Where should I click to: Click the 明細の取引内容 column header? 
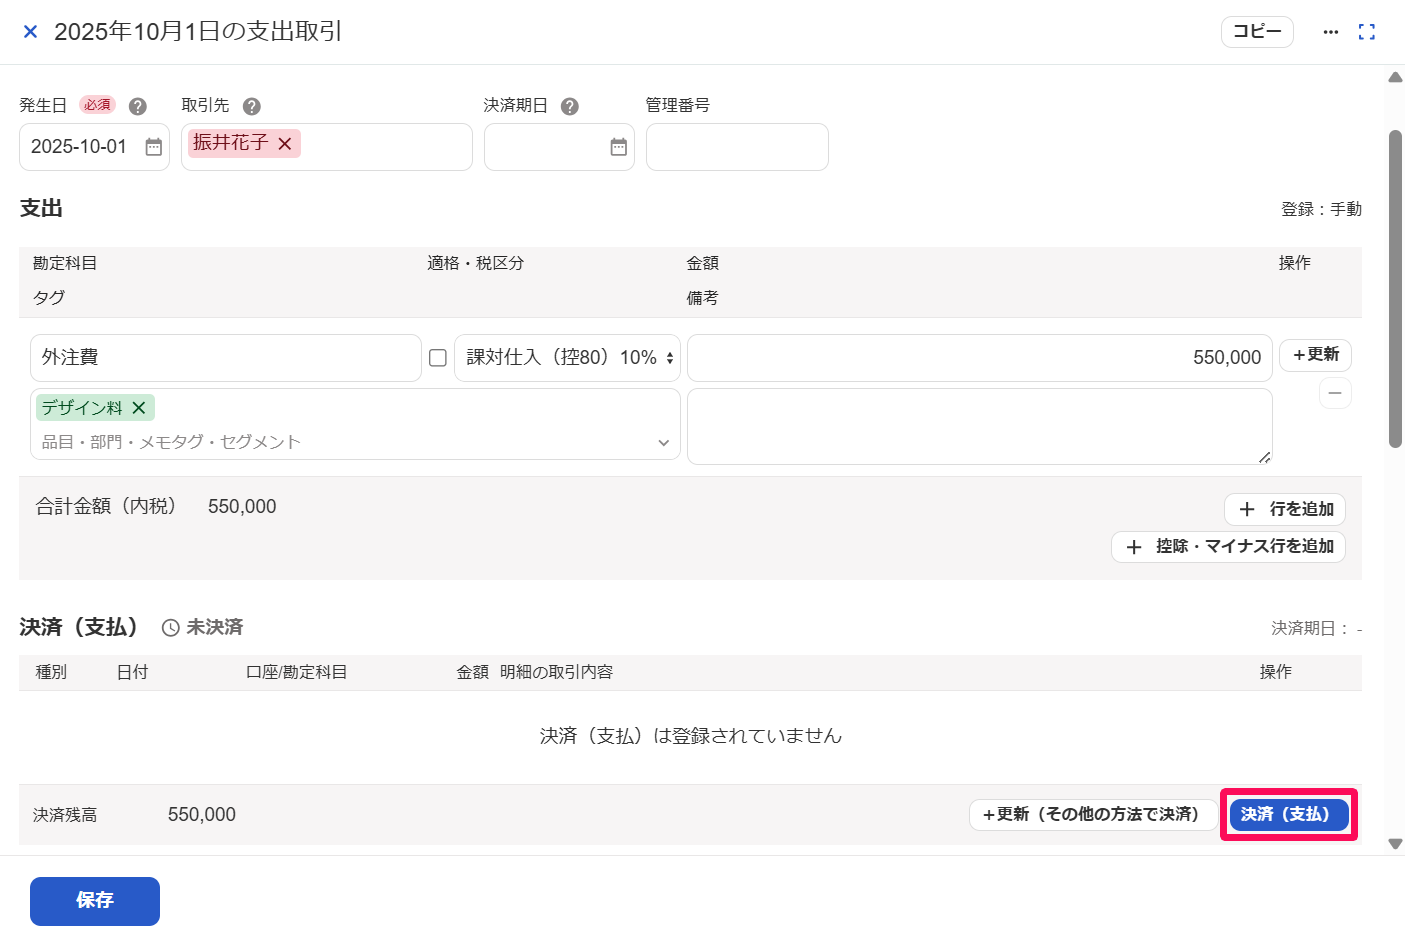[556, 672]
